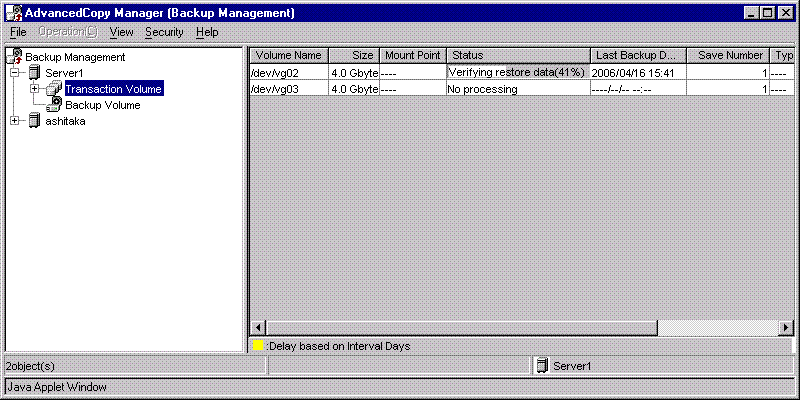Click the Transaction Volume stacked disks icon
Screen dimensions: 800x400
coord(54,89)
